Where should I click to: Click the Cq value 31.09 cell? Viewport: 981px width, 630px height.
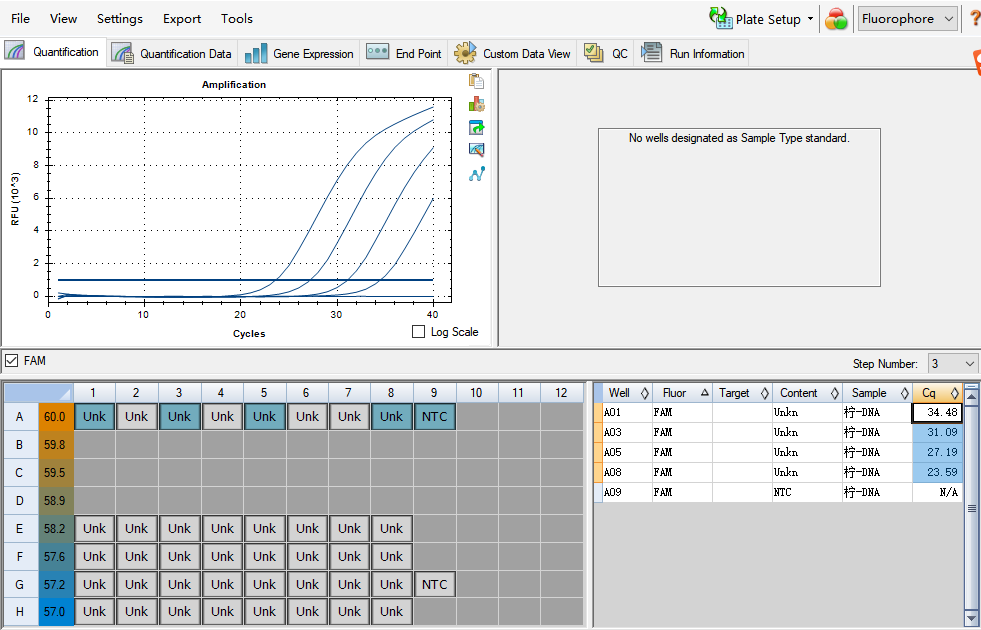coord(937,432)
